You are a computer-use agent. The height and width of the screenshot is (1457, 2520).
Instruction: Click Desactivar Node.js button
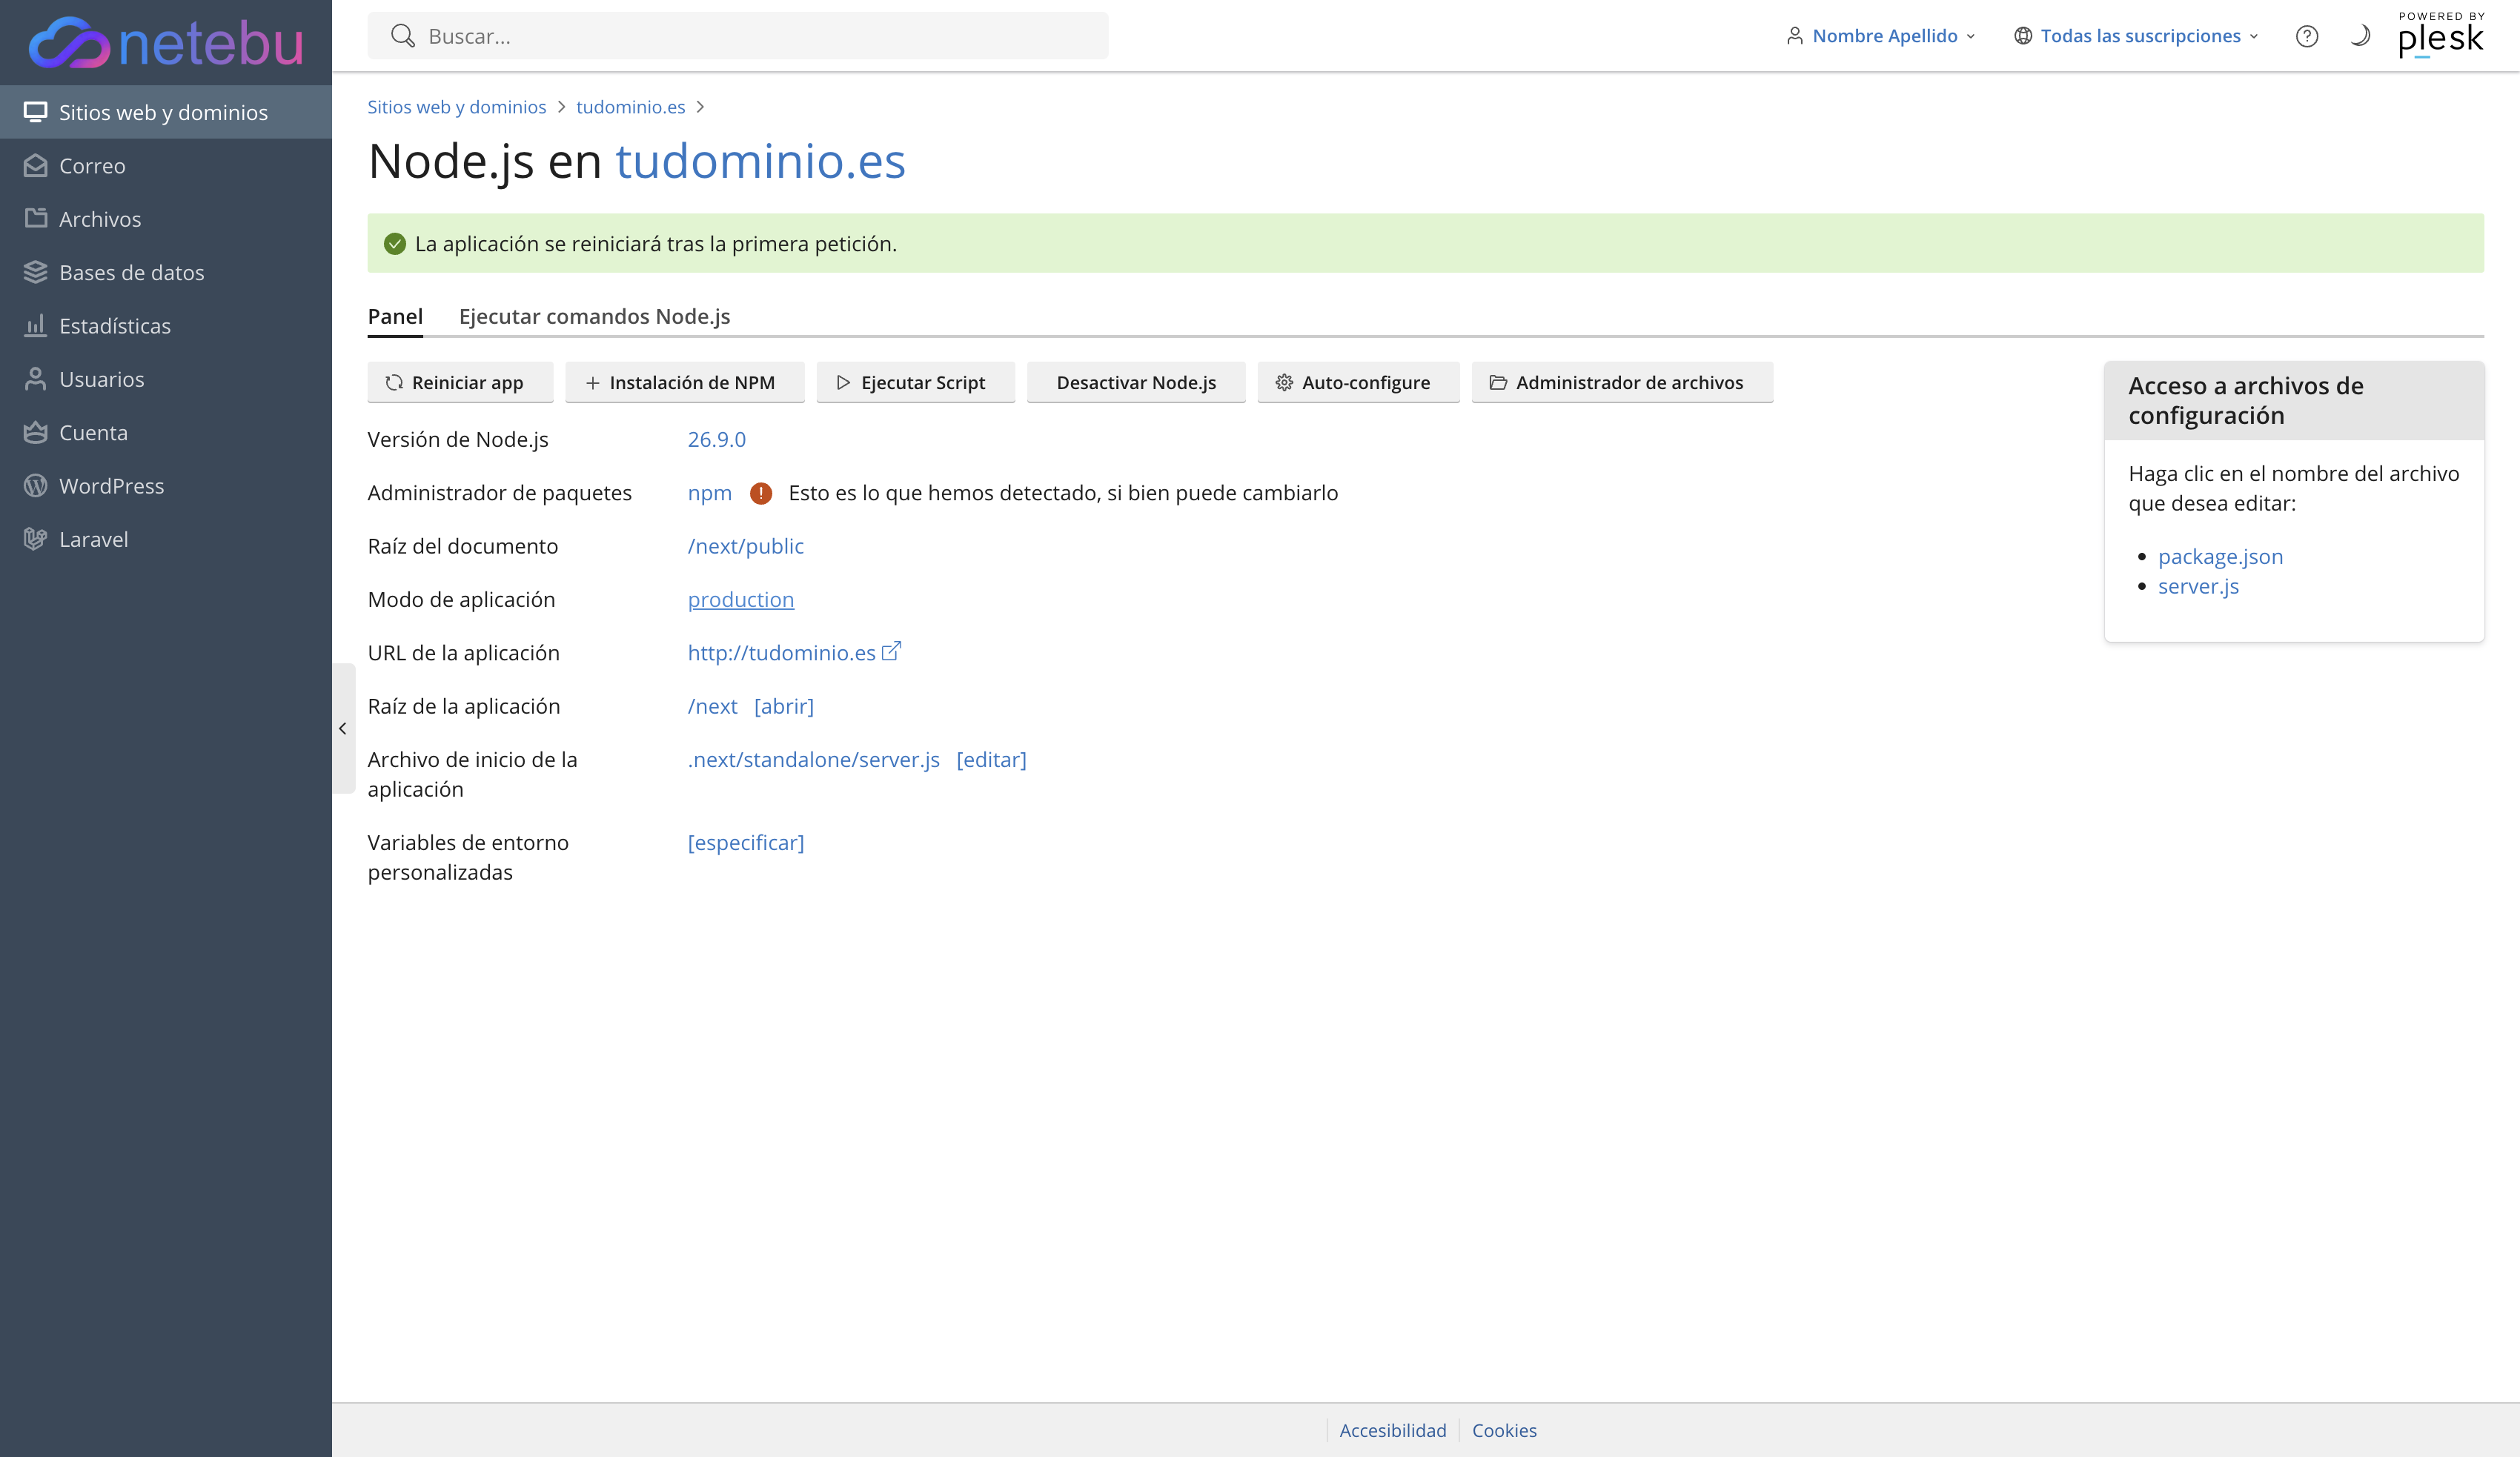point(1136,382)
